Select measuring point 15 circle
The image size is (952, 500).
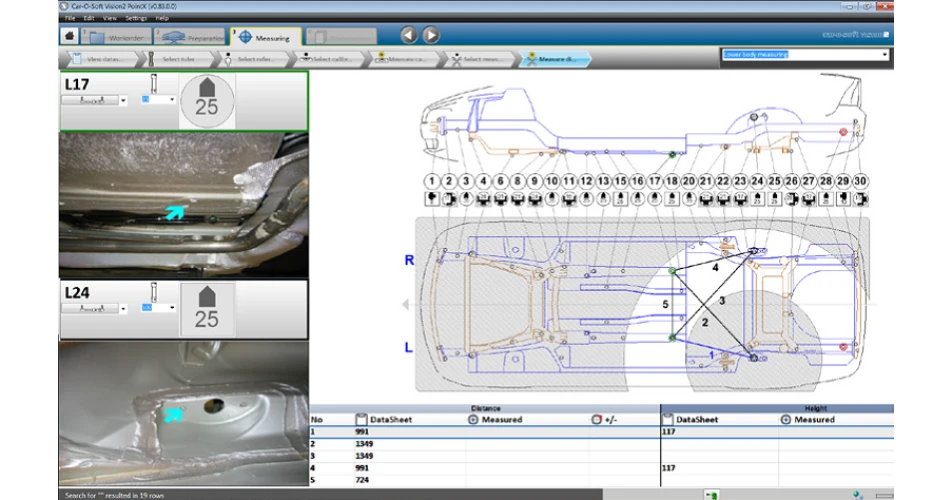[620, 181]
